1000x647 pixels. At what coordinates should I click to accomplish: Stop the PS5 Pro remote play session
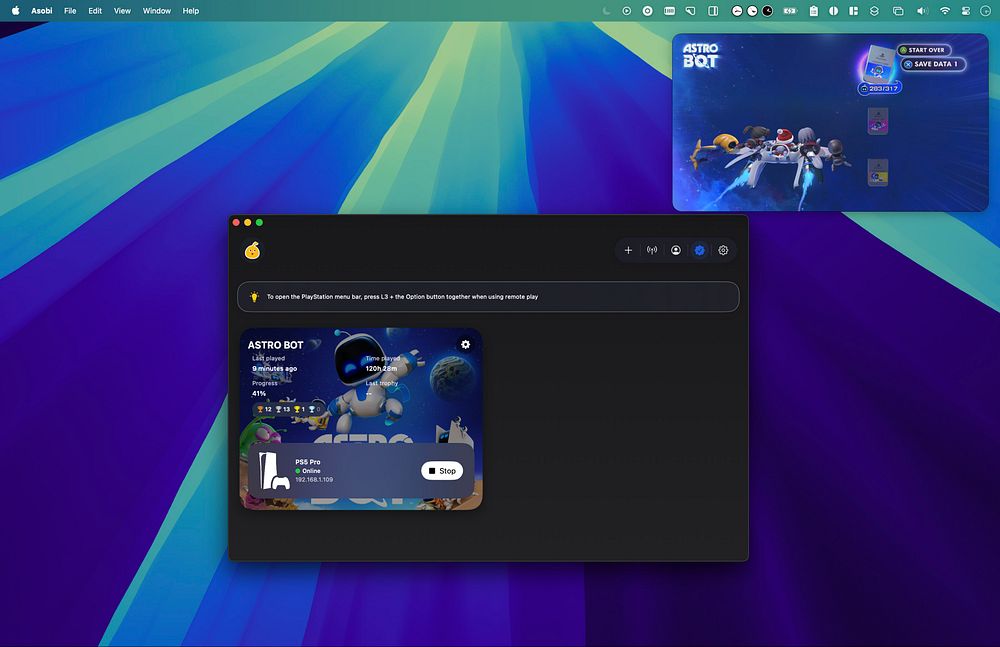click(x=442, y=471)
